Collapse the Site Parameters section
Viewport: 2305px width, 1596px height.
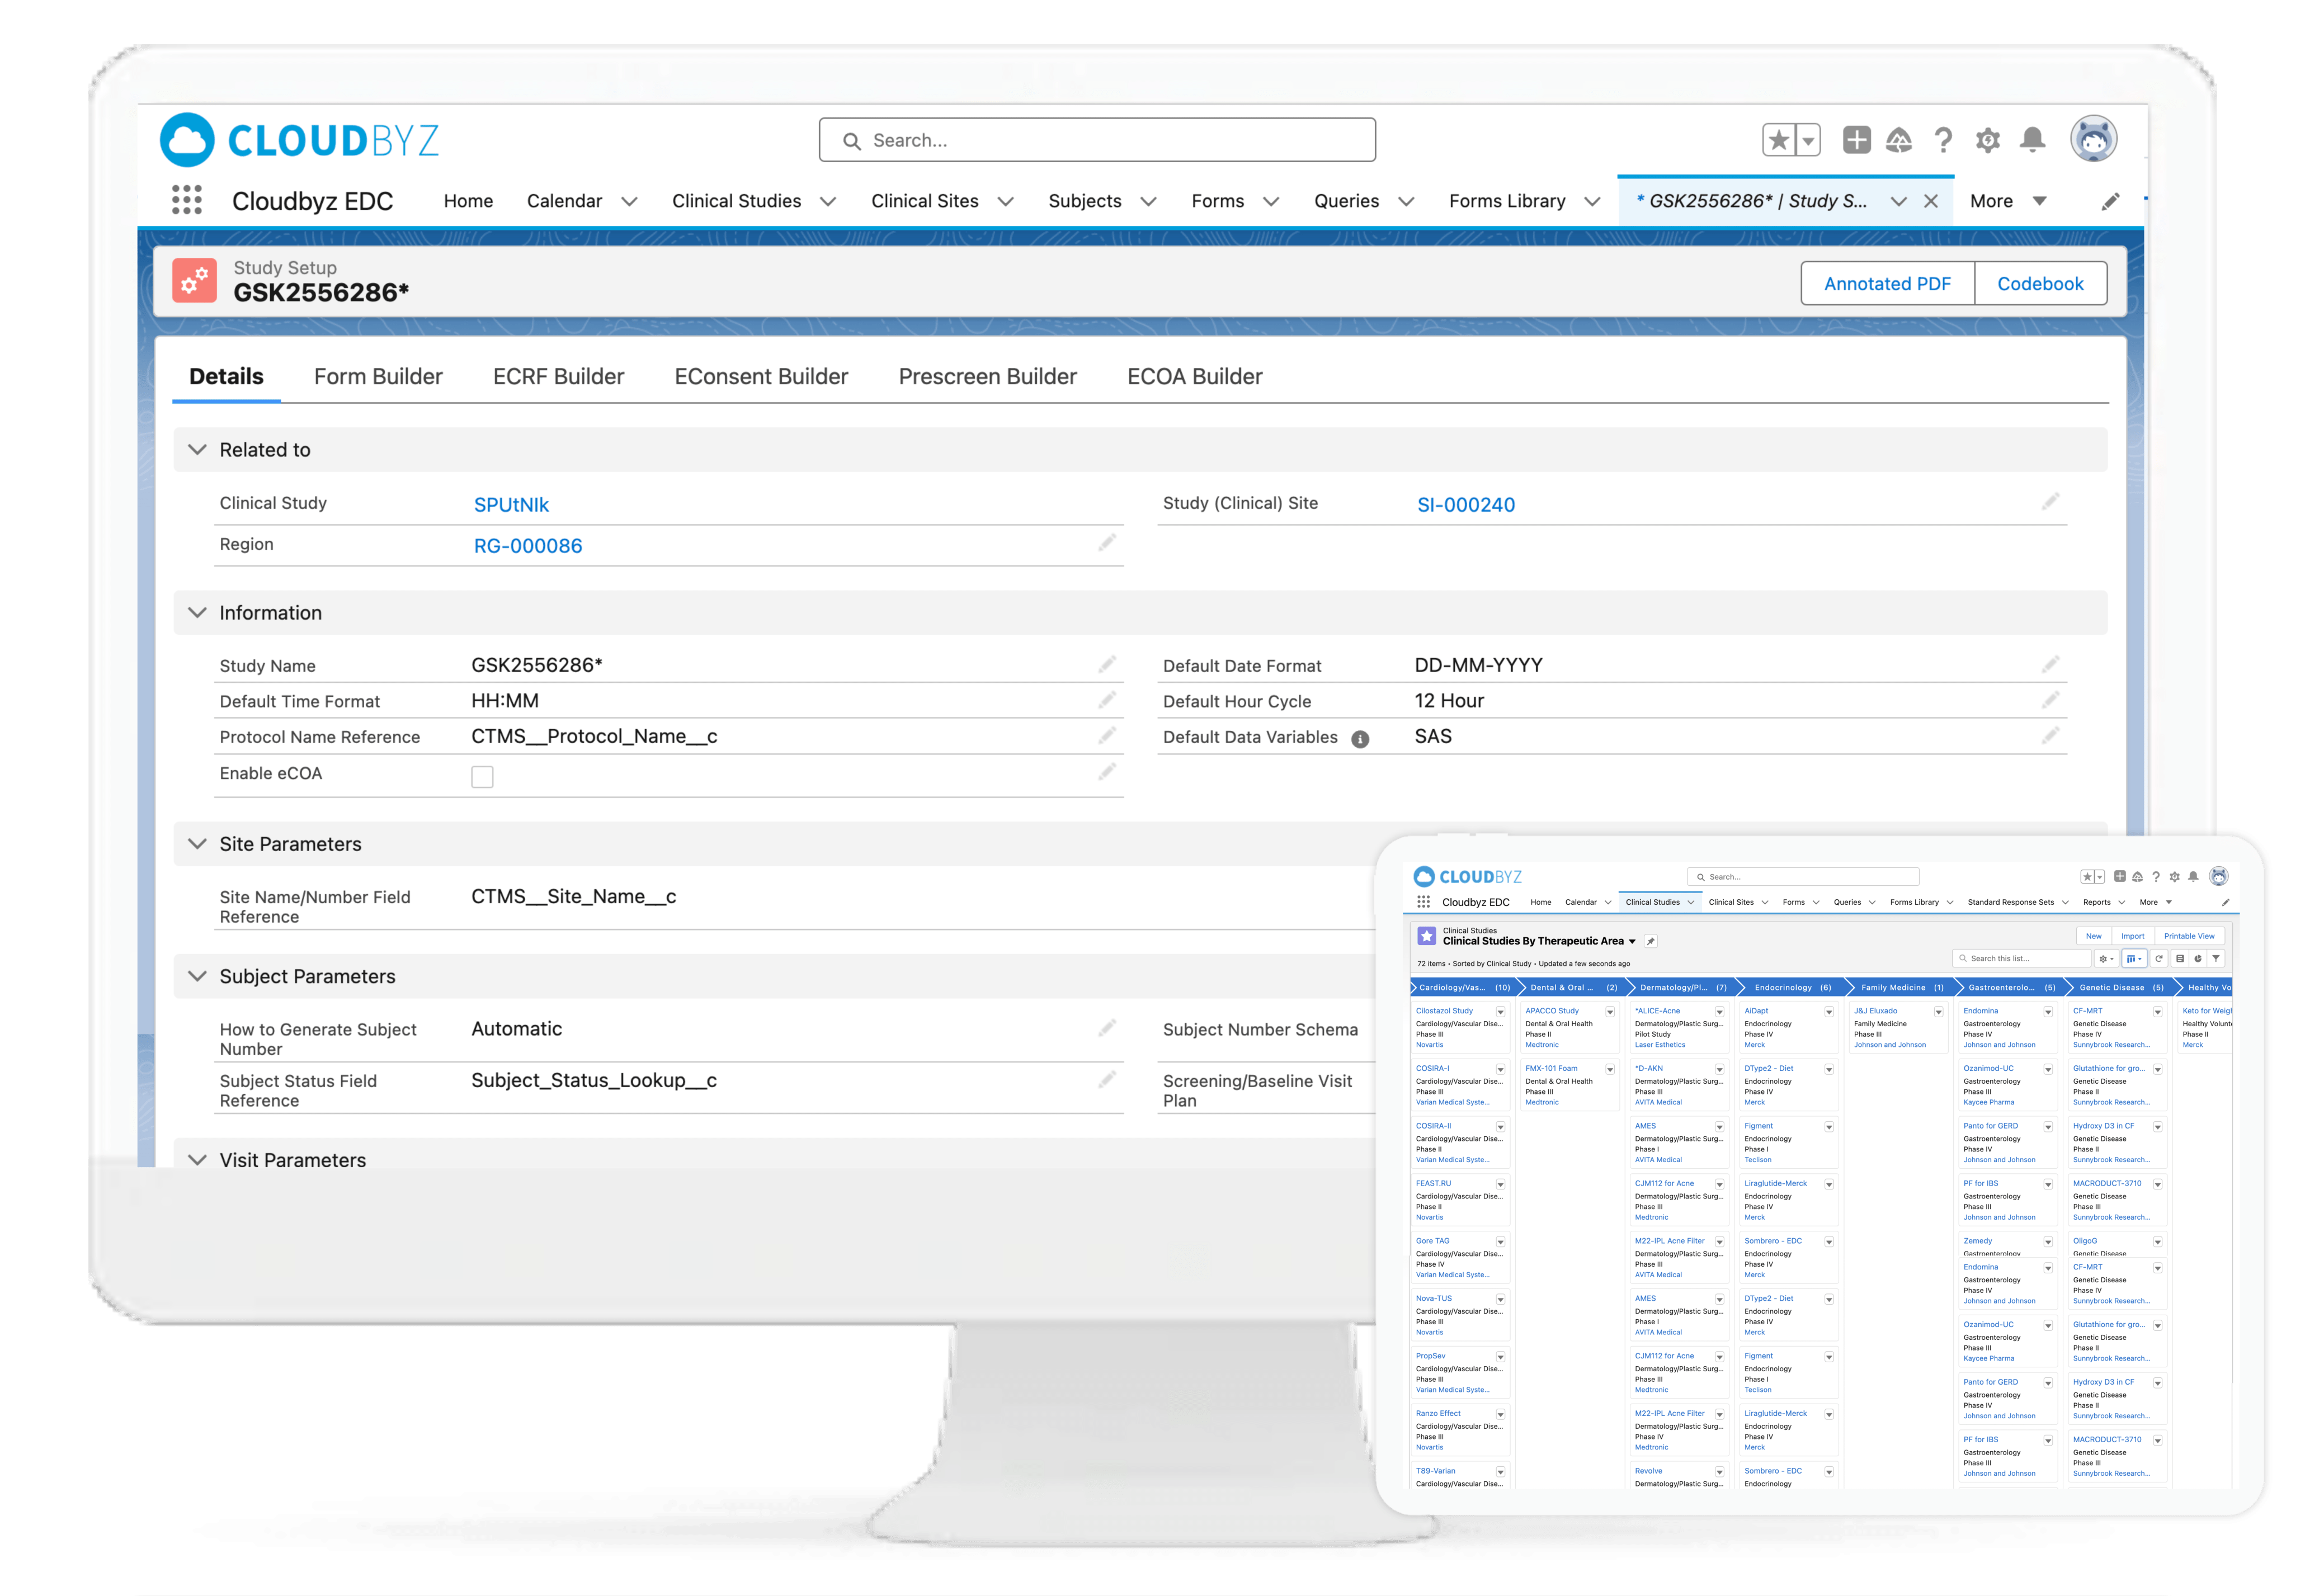click(198, 844)
